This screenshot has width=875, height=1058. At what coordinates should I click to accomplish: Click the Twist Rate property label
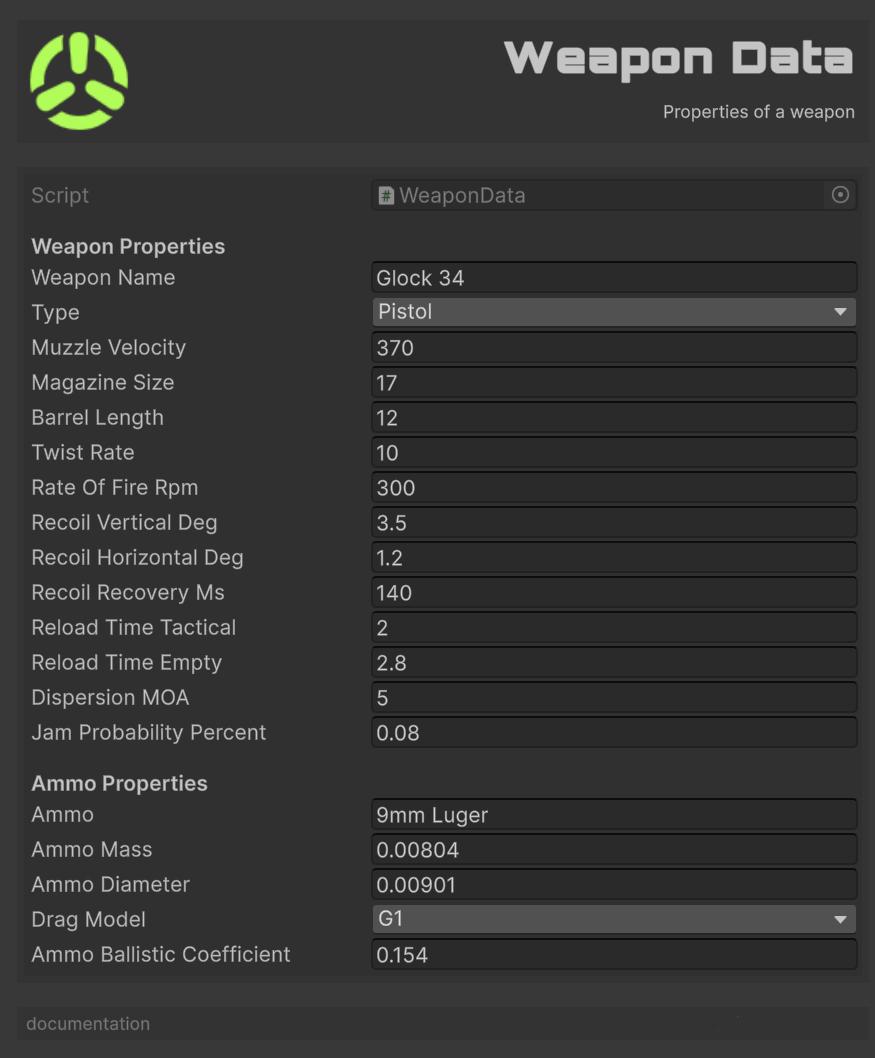[x=83, y=452]
